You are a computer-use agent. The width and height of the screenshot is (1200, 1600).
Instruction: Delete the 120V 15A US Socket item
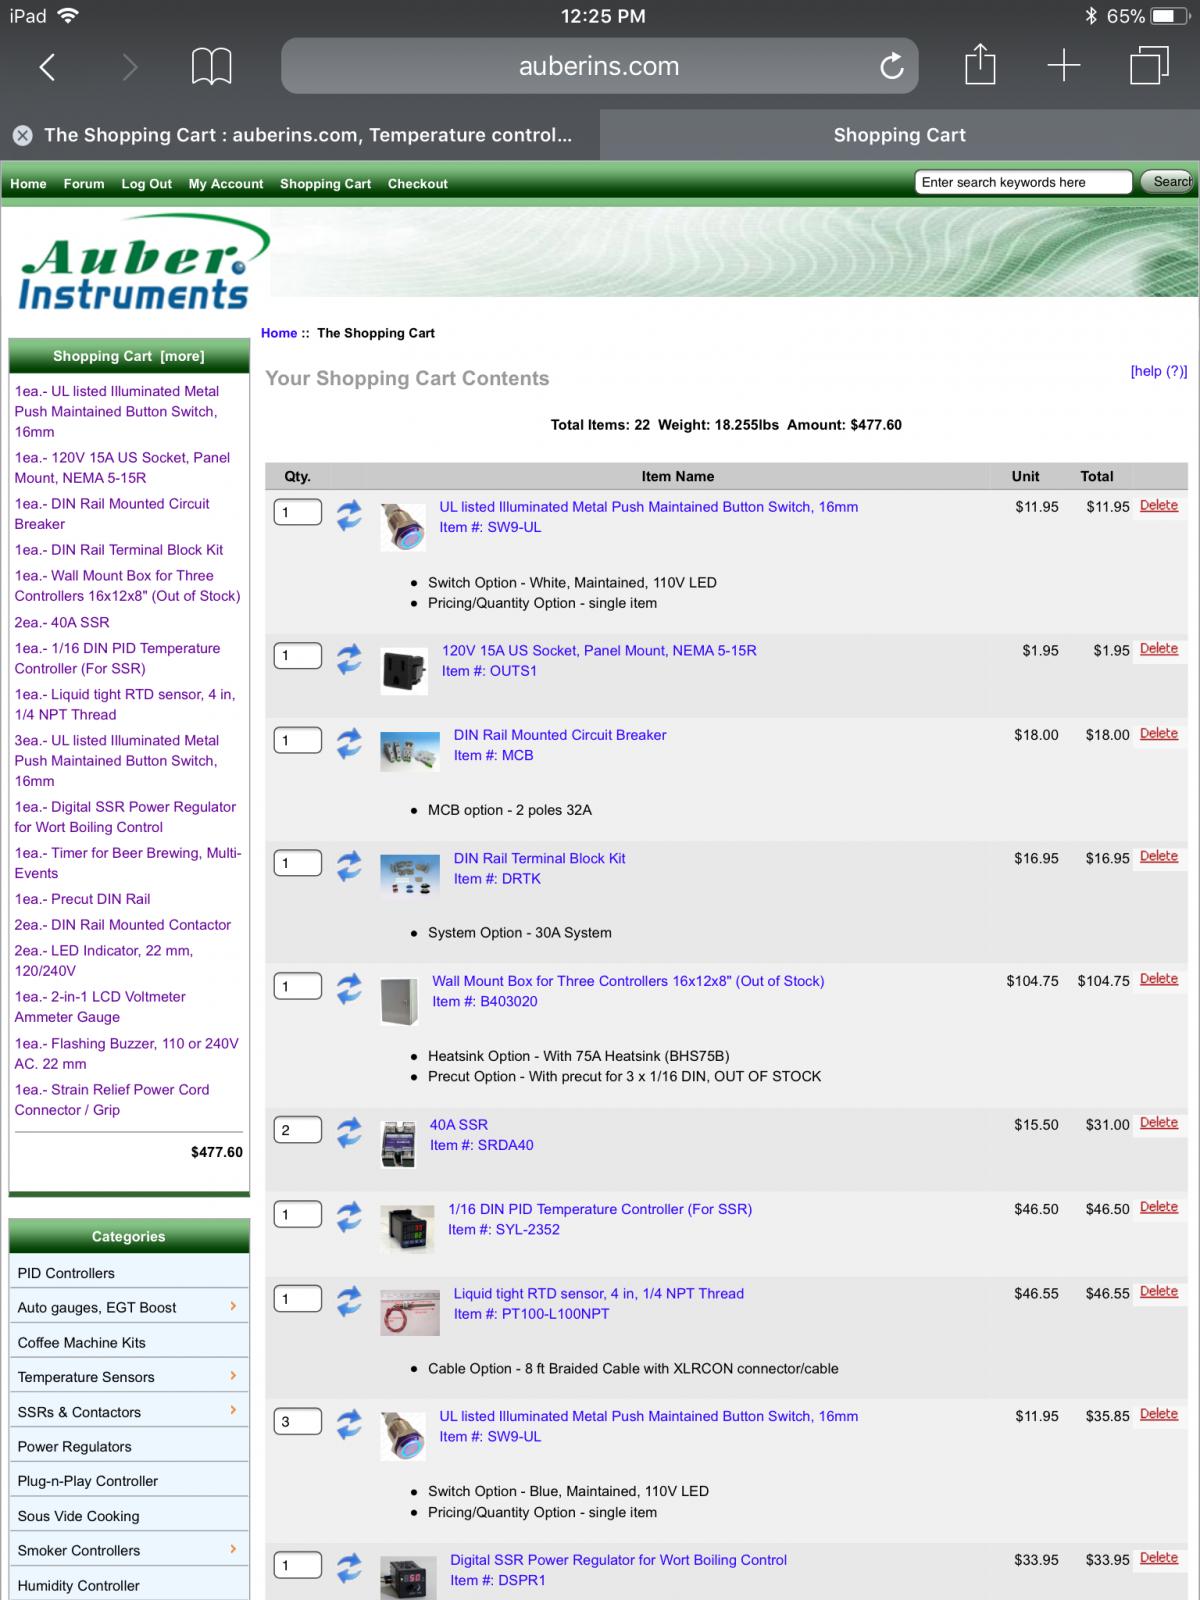[1159, 649]
